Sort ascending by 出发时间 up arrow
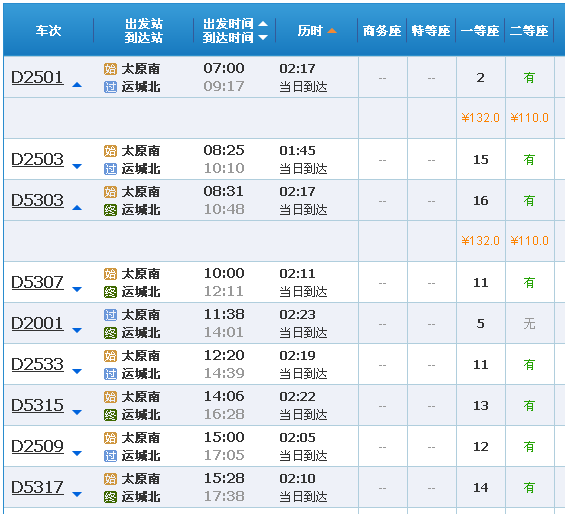Viewport: 565px width, 514px height. [263, 24]
